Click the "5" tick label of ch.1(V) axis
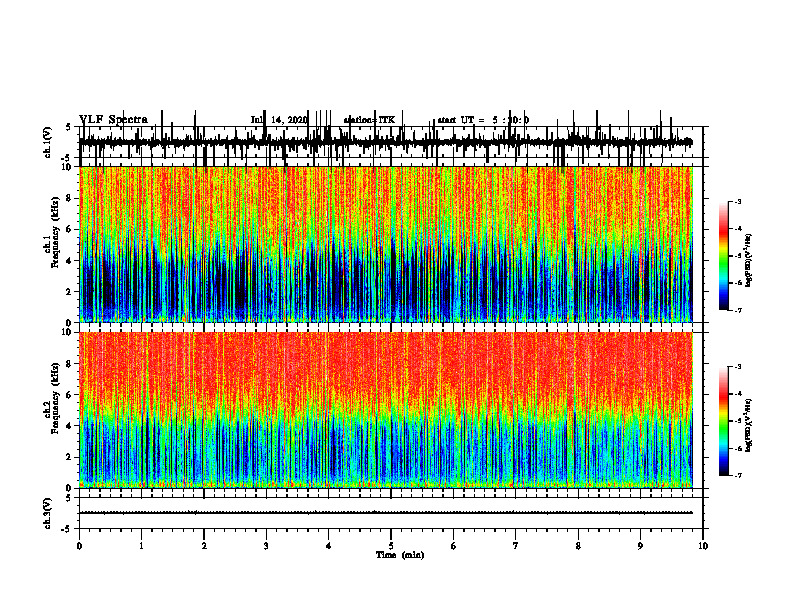 click(x=68, y=128)
